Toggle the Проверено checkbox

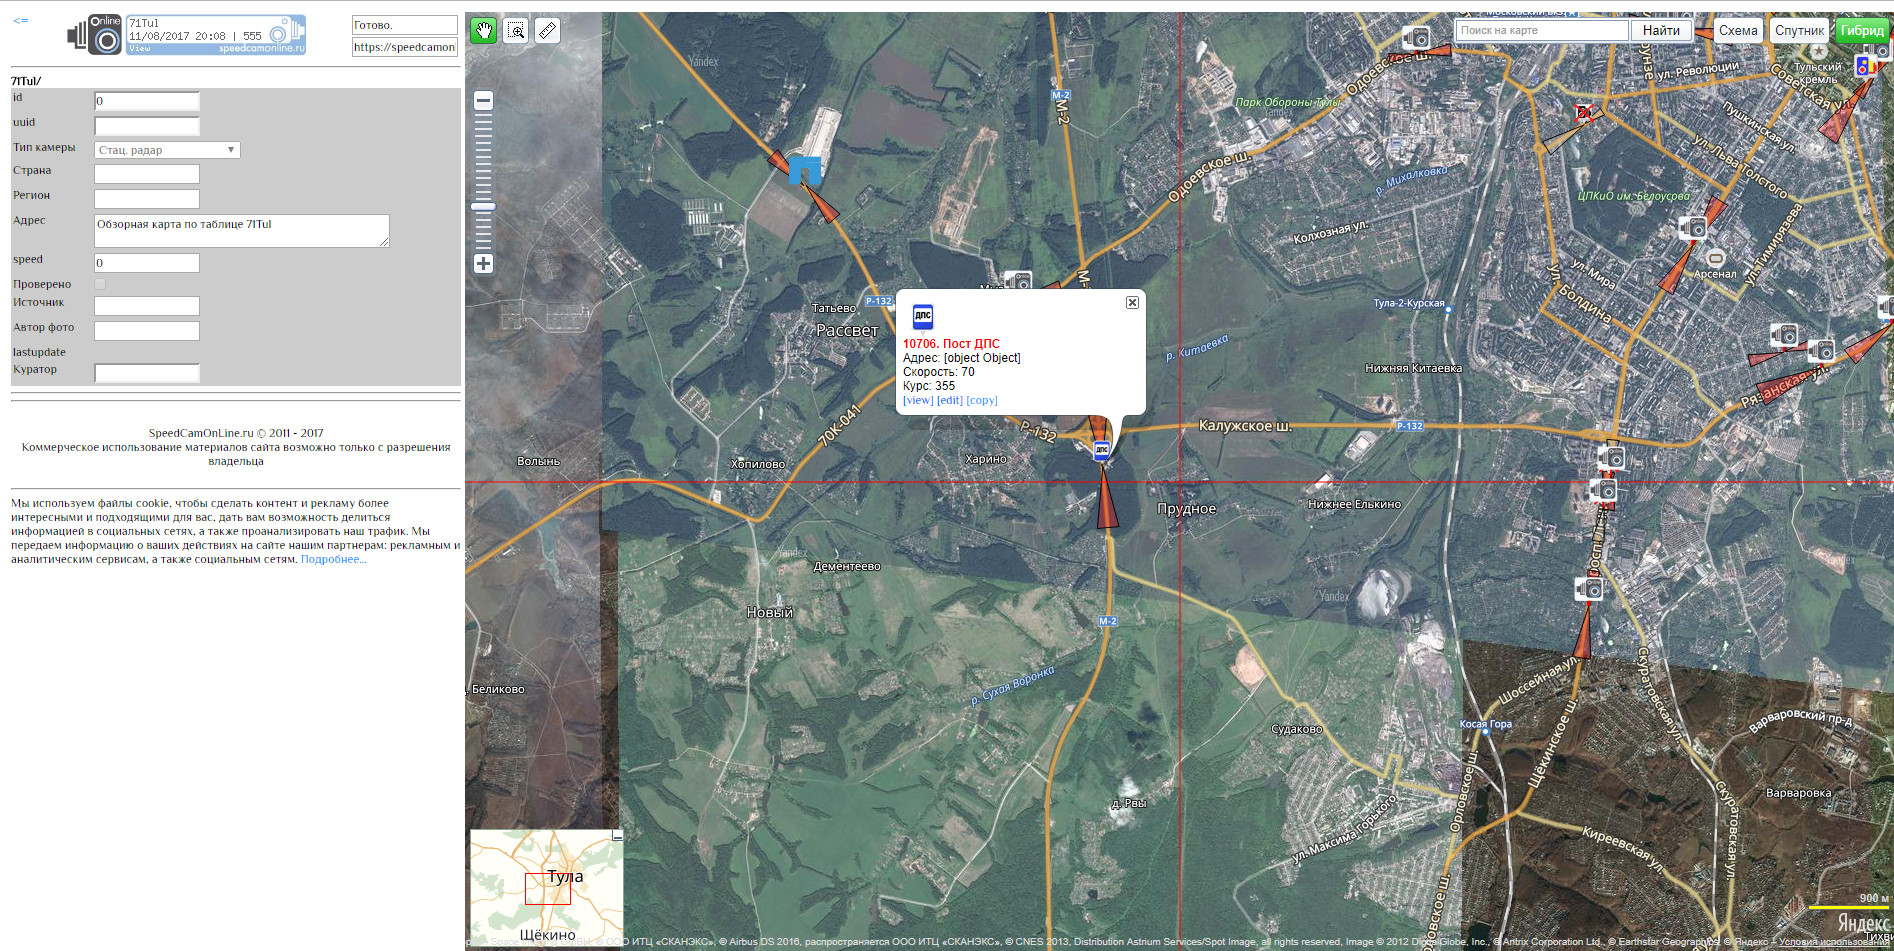[100, 284]
